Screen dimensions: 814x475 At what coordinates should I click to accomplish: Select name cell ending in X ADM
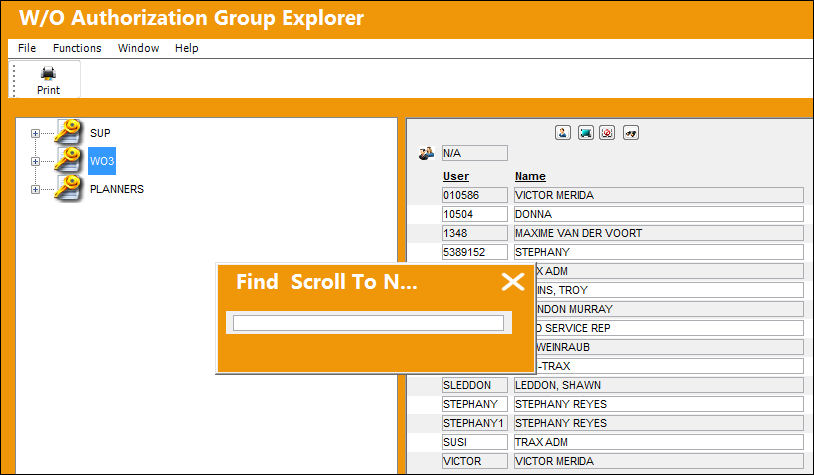coord(670,271)
